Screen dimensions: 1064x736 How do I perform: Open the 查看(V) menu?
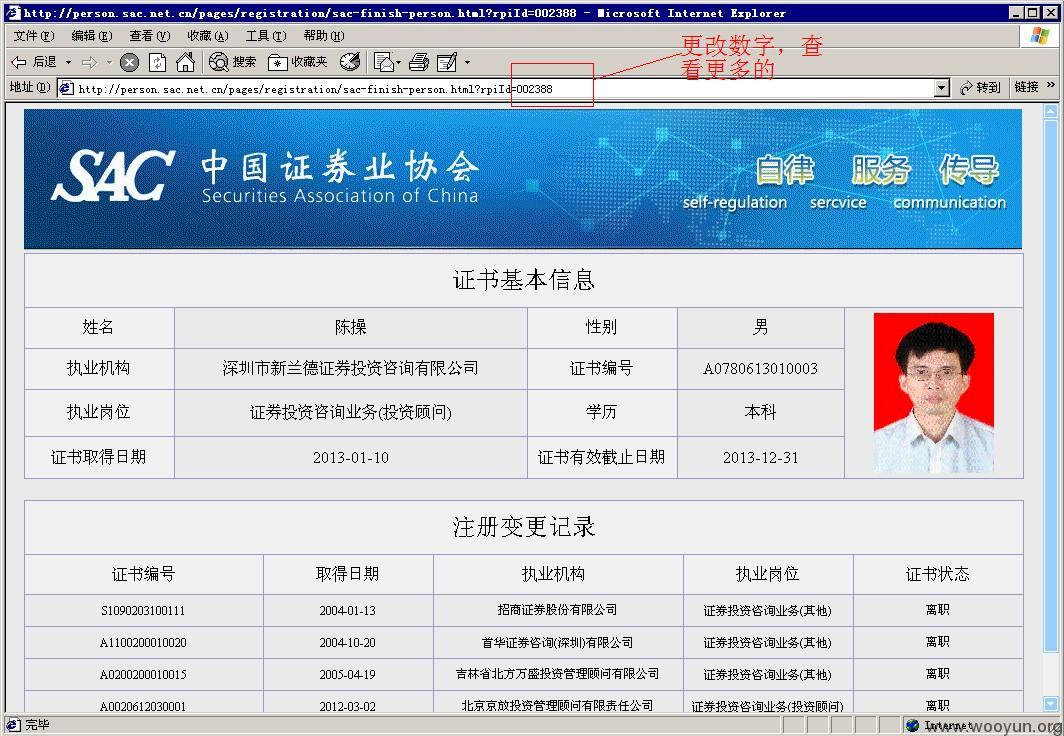[x=149, y=35]
